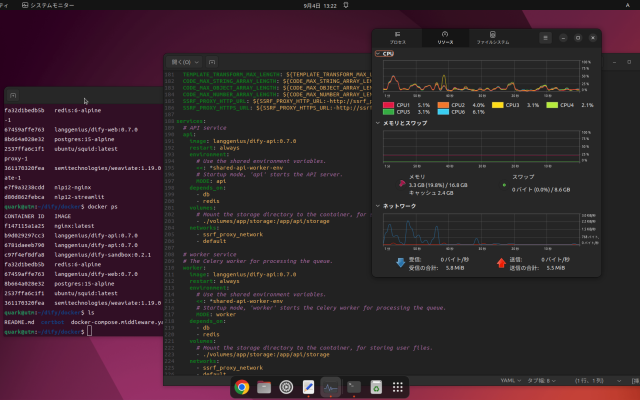The height and width of the screenshot is (400, 640).
Task: Click the CPU1 red color swatch
Action: click(388, 105)
